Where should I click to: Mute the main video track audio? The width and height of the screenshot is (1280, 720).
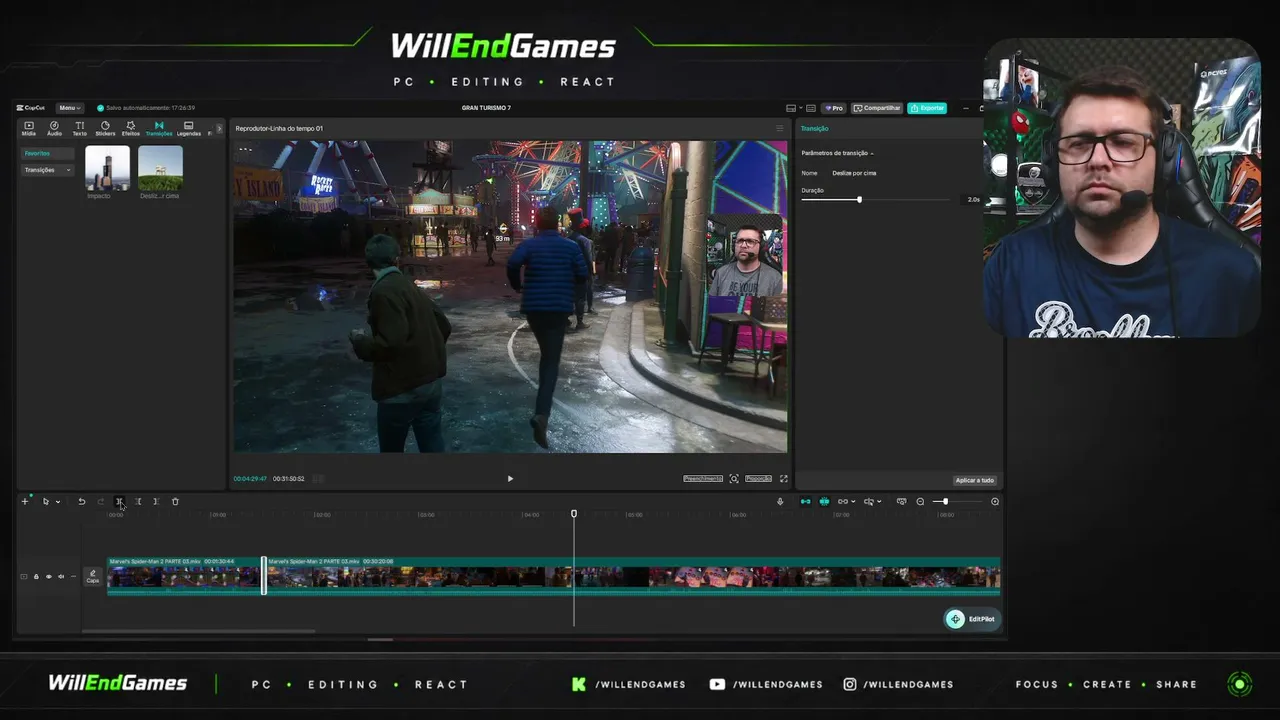point(60,576)
